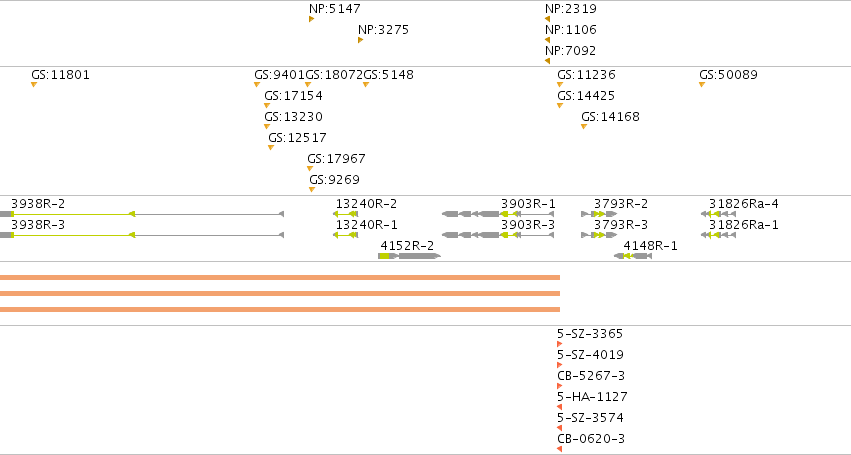Select the CB-0620-3 insertion label
Viewport: 851px width, 455px height.
click(591, 439)
